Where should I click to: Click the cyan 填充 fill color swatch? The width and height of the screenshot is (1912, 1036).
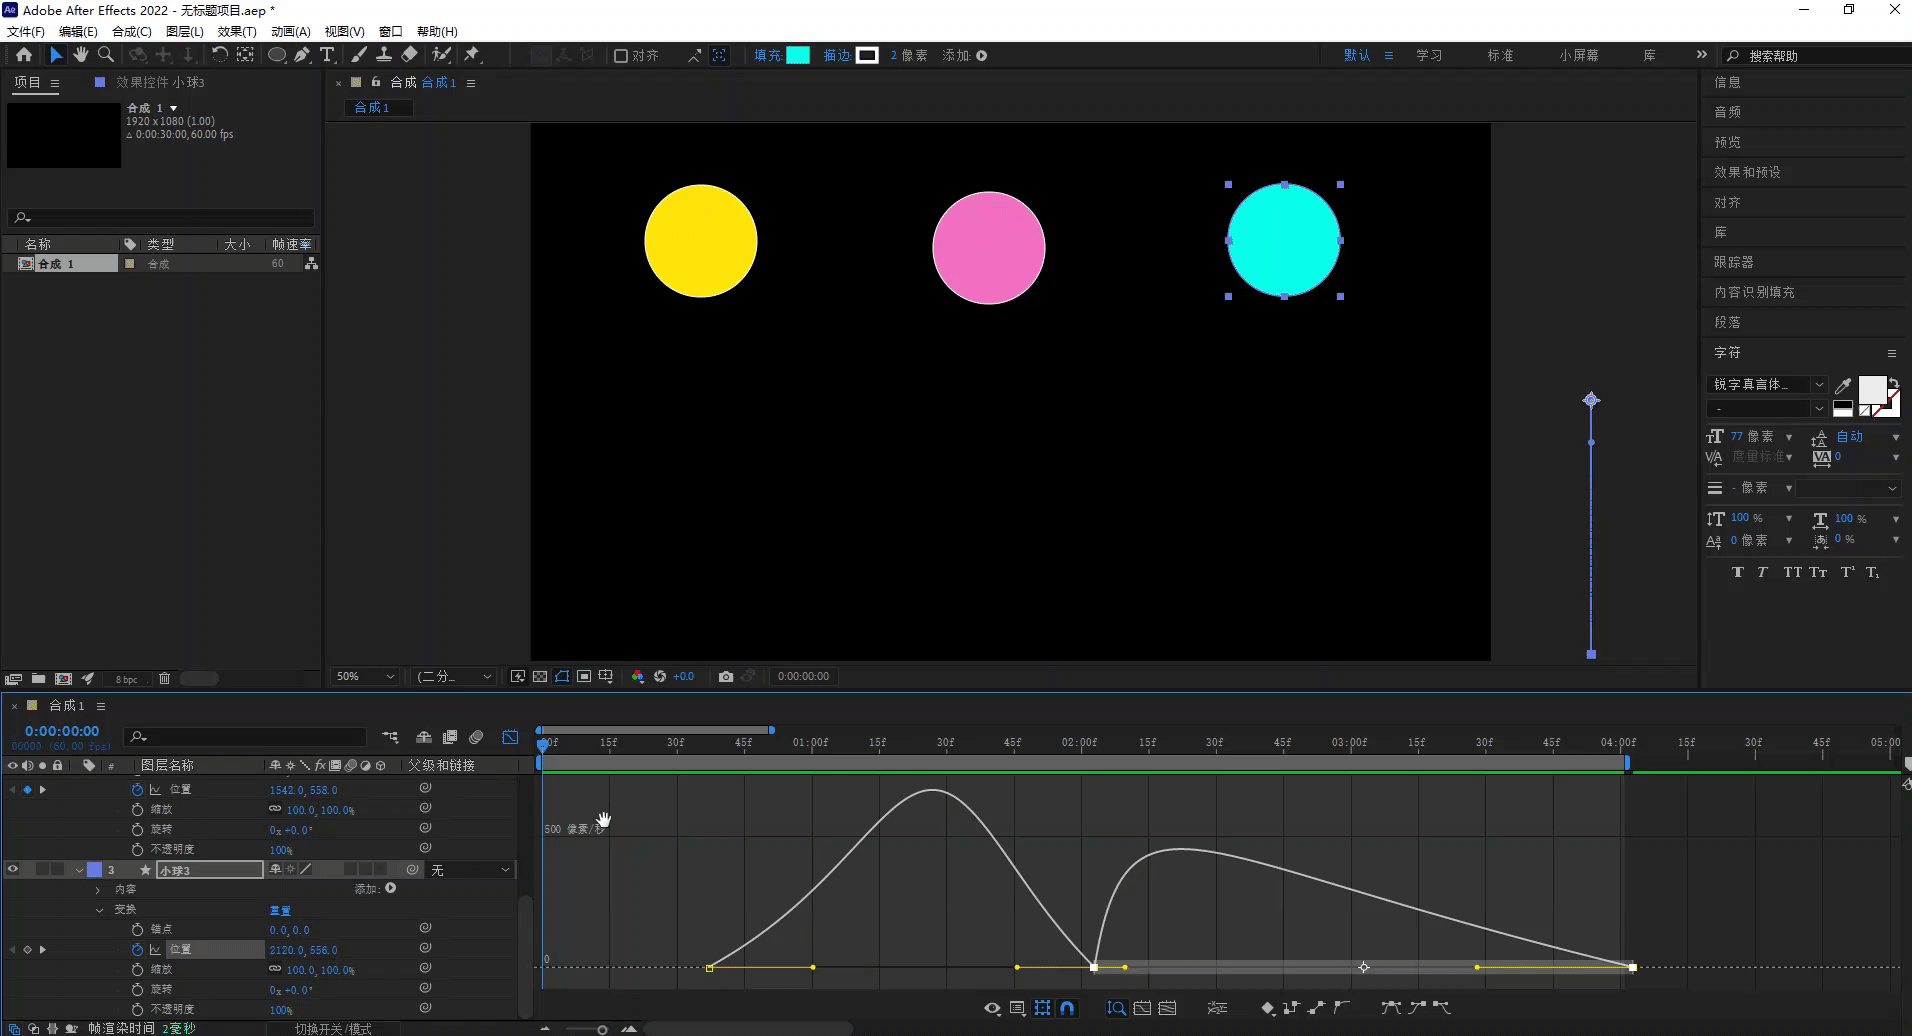tap(798, 56)
